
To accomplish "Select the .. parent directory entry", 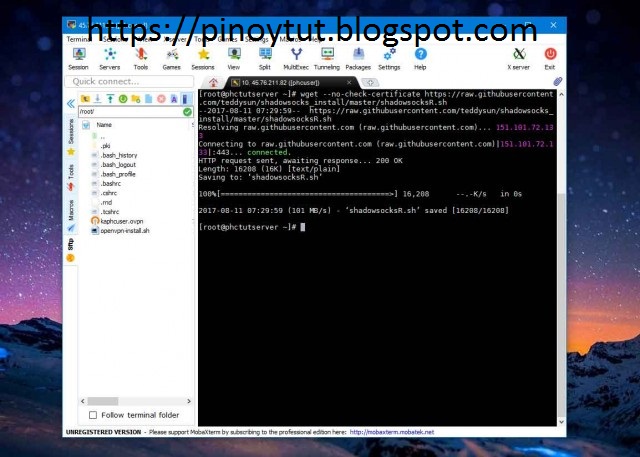I will pyautogui.click(x=102, y=137).
